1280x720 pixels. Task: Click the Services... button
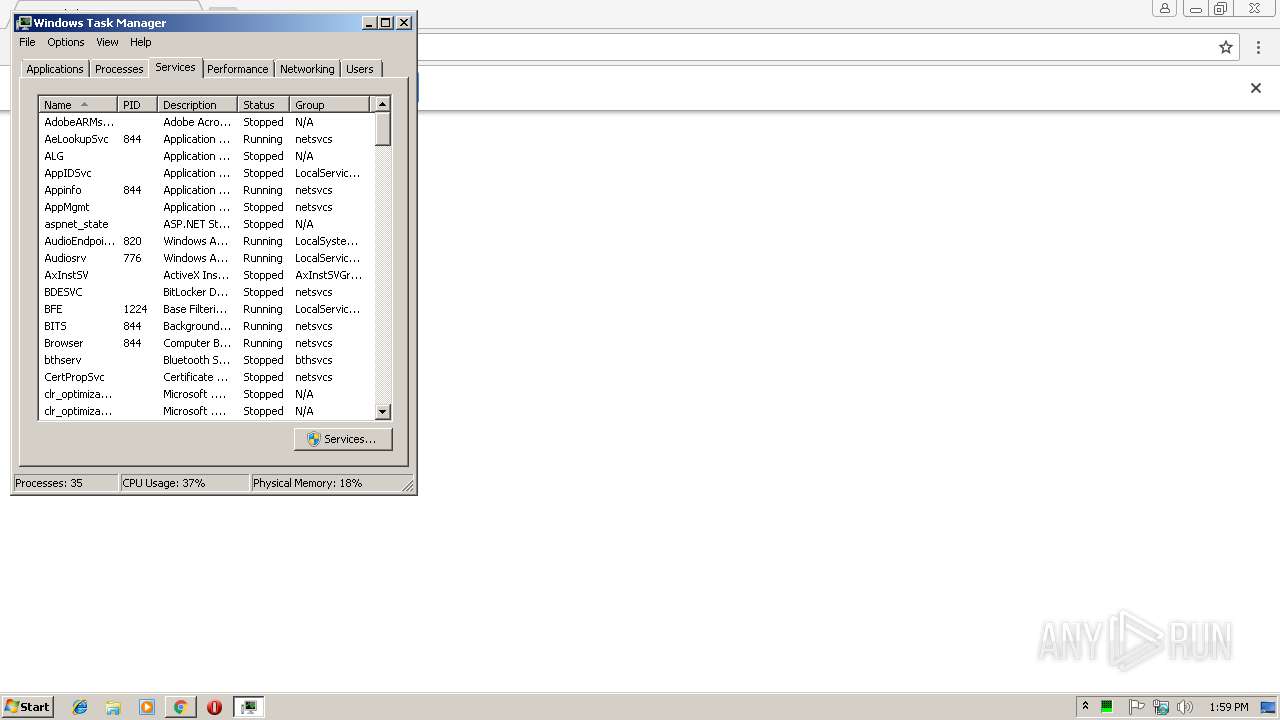tap(343, 439)
